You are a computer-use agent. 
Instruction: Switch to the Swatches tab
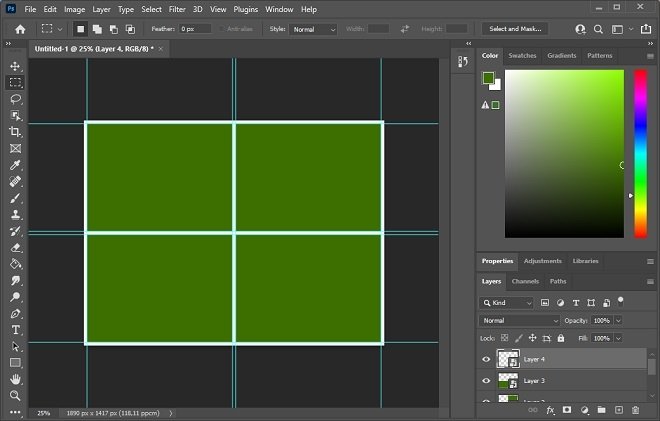pos(522,56)
